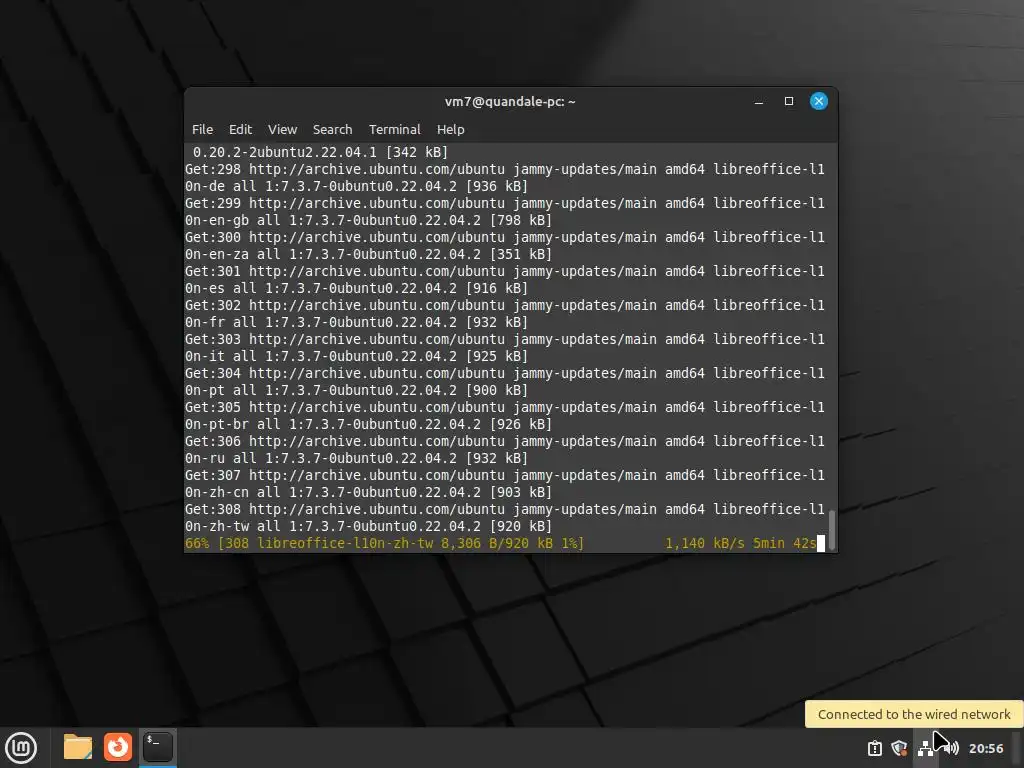Click the Get:308 download line

pos(504,509)
